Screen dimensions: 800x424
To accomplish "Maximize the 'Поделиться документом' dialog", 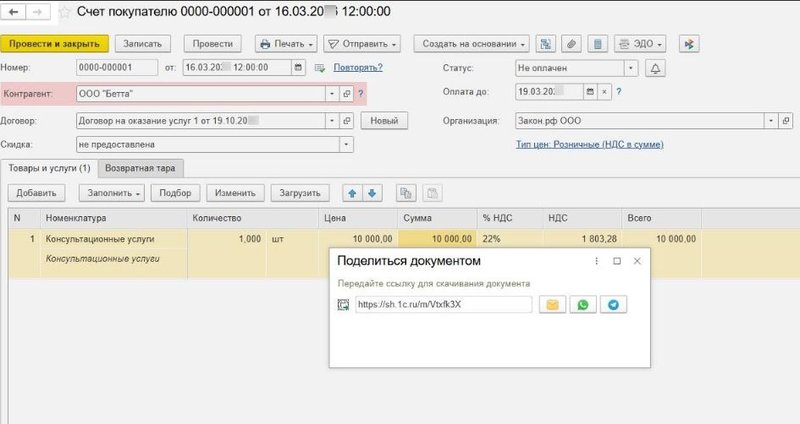I will (617, 261).
